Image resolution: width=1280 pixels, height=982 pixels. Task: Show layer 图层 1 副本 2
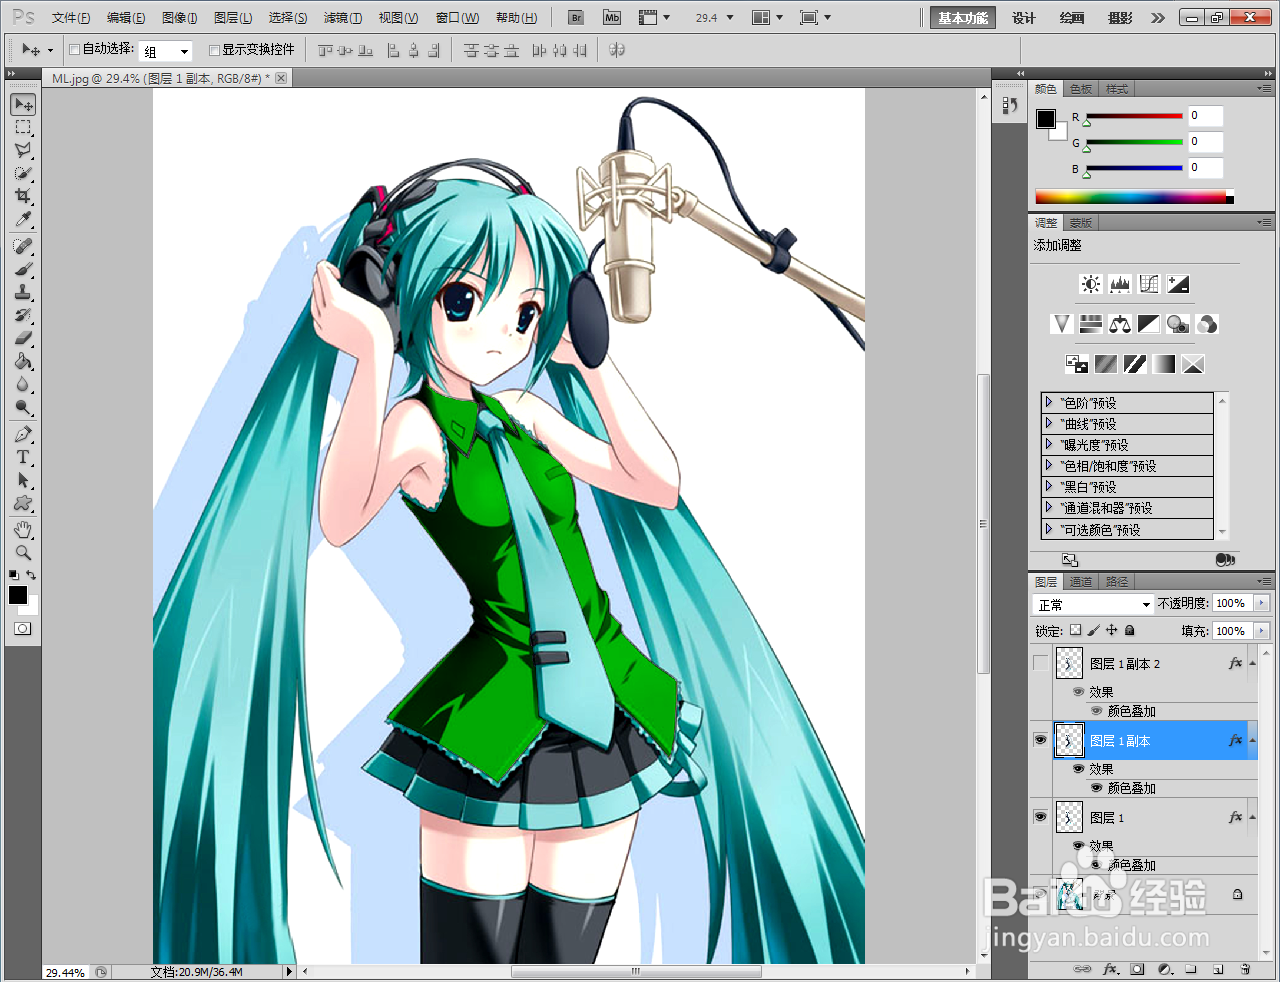[x=1041, y=663]
